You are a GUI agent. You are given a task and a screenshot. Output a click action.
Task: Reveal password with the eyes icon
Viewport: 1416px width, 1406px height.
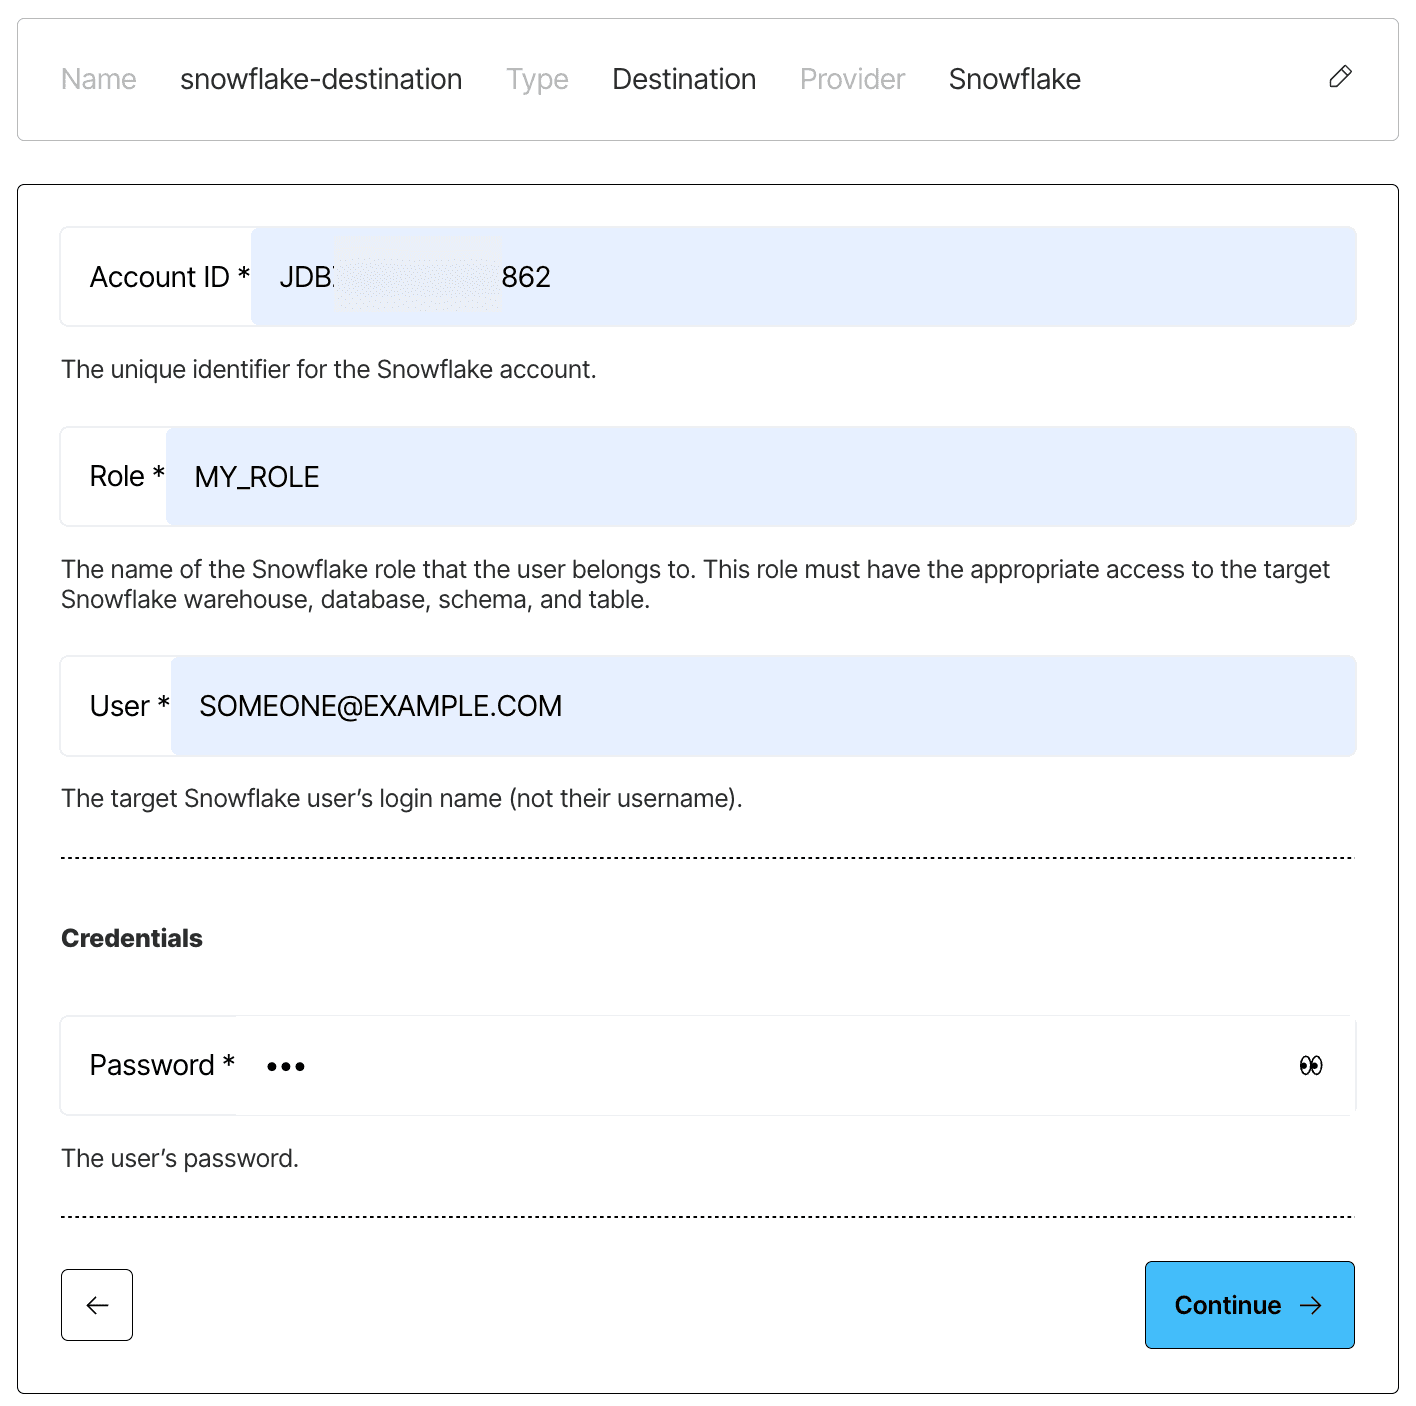[x=1310, y=1066]
